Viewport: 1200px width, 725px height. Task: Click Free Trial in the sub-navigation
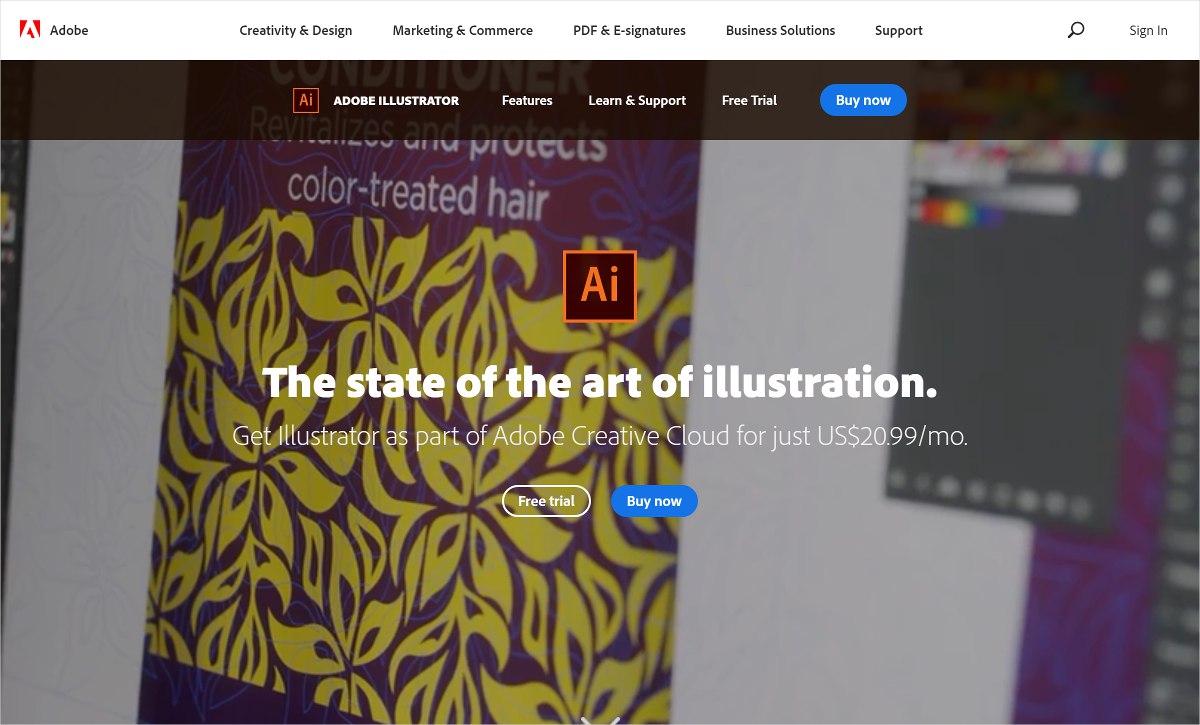click(x=749, y=100)
